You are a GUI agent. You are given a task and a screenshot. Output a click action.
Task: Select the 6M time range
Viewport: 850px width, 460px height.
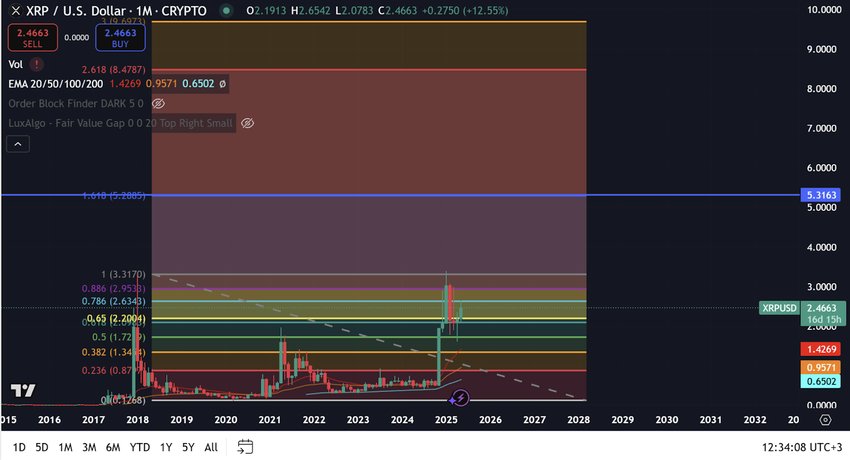coord(113,447)
